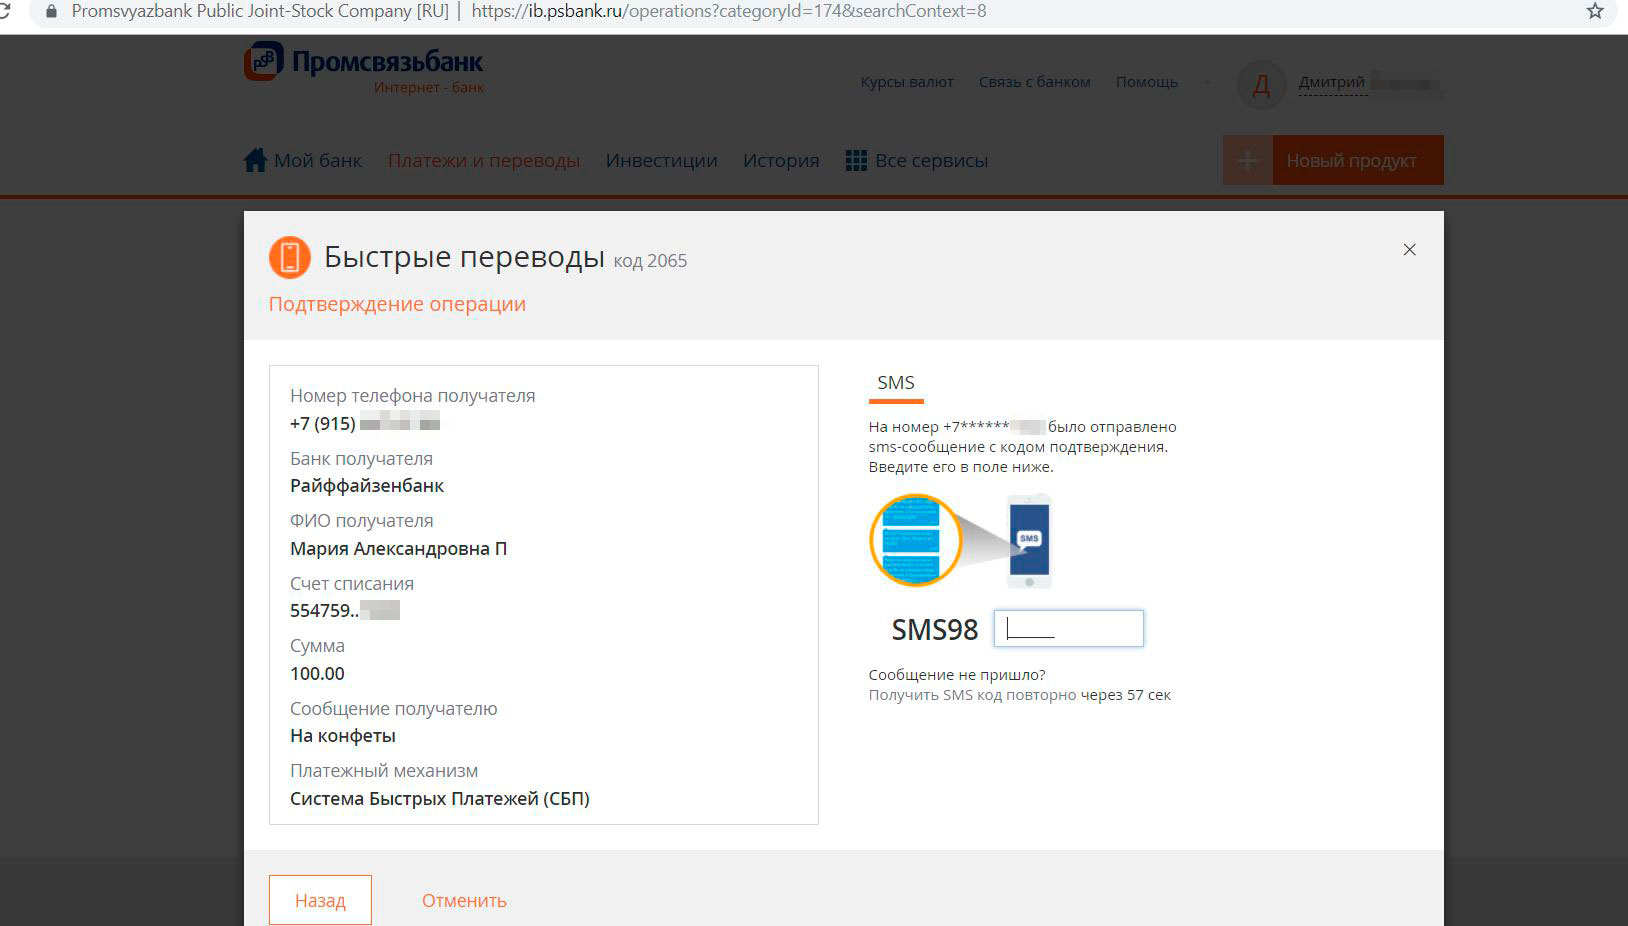
Task: Open Помощь link
Action: (1147, 82)
